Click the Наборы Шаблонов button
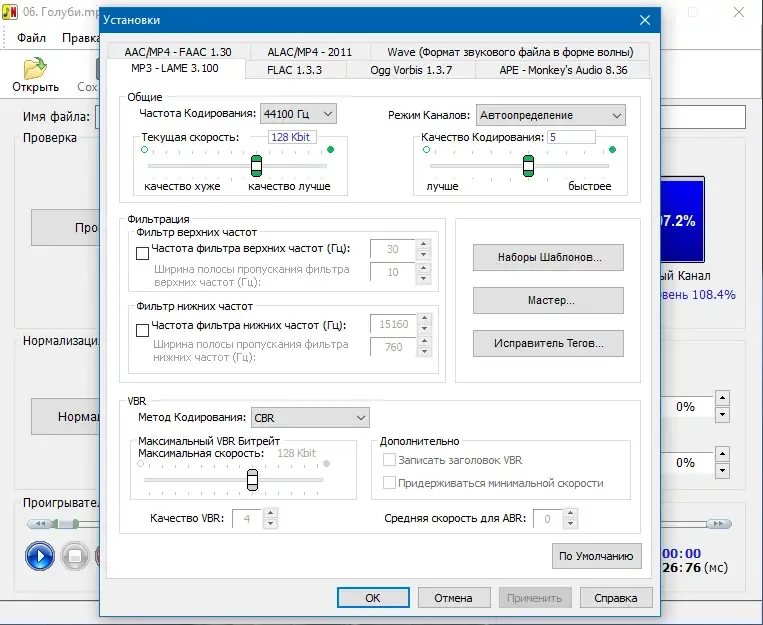763x625 pixels. tap(548, 257)
